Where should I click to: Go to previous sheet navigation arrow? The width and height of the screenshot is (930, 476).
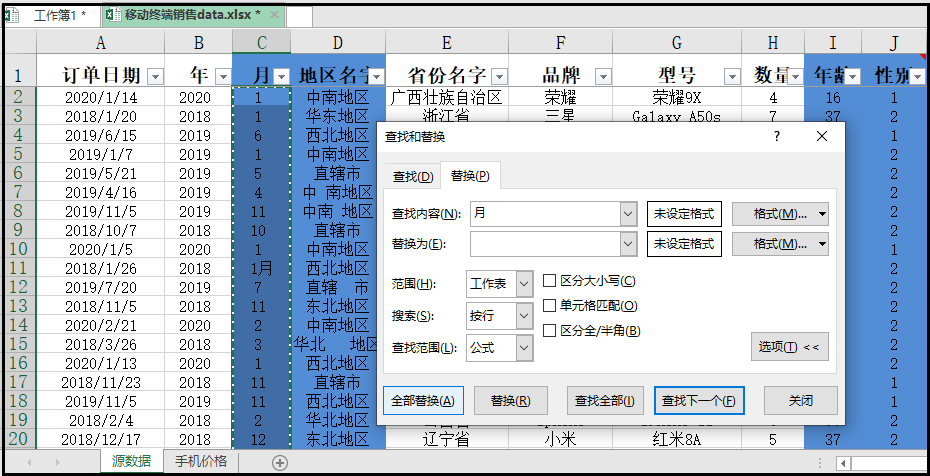coord(28,462)
